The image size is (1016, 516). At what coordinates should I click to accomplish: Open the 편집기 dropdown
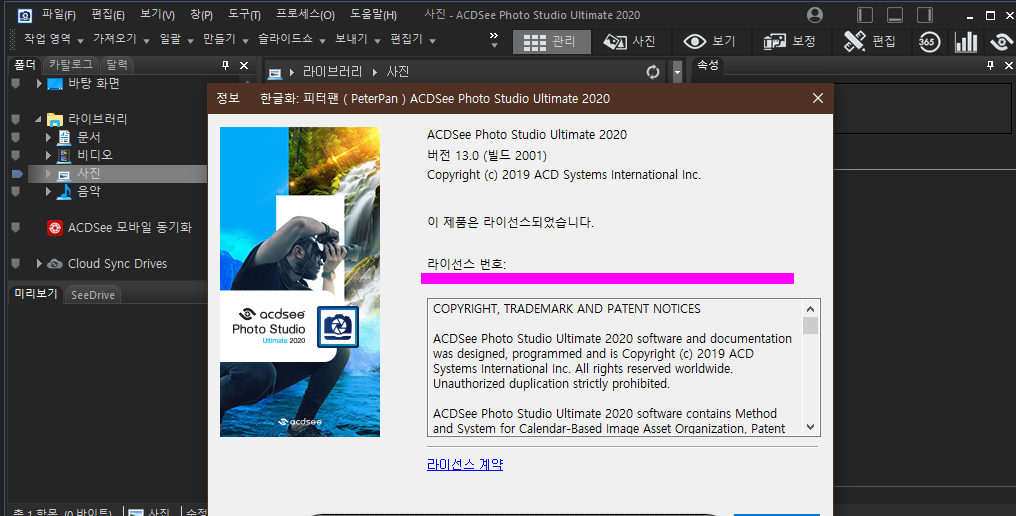point(413,40)
